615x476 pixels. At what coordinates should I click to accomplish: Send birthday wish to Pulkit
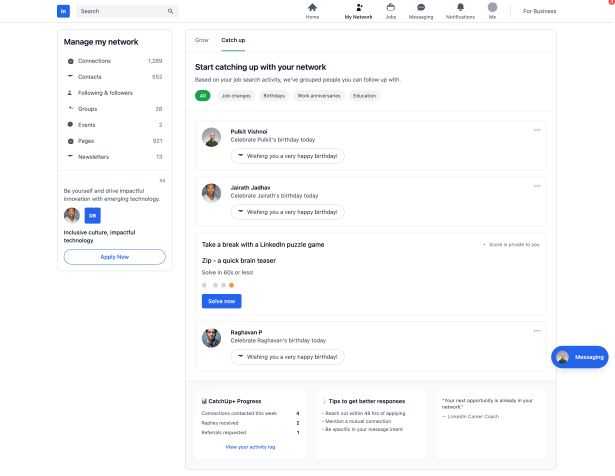[x=287, y=156]
